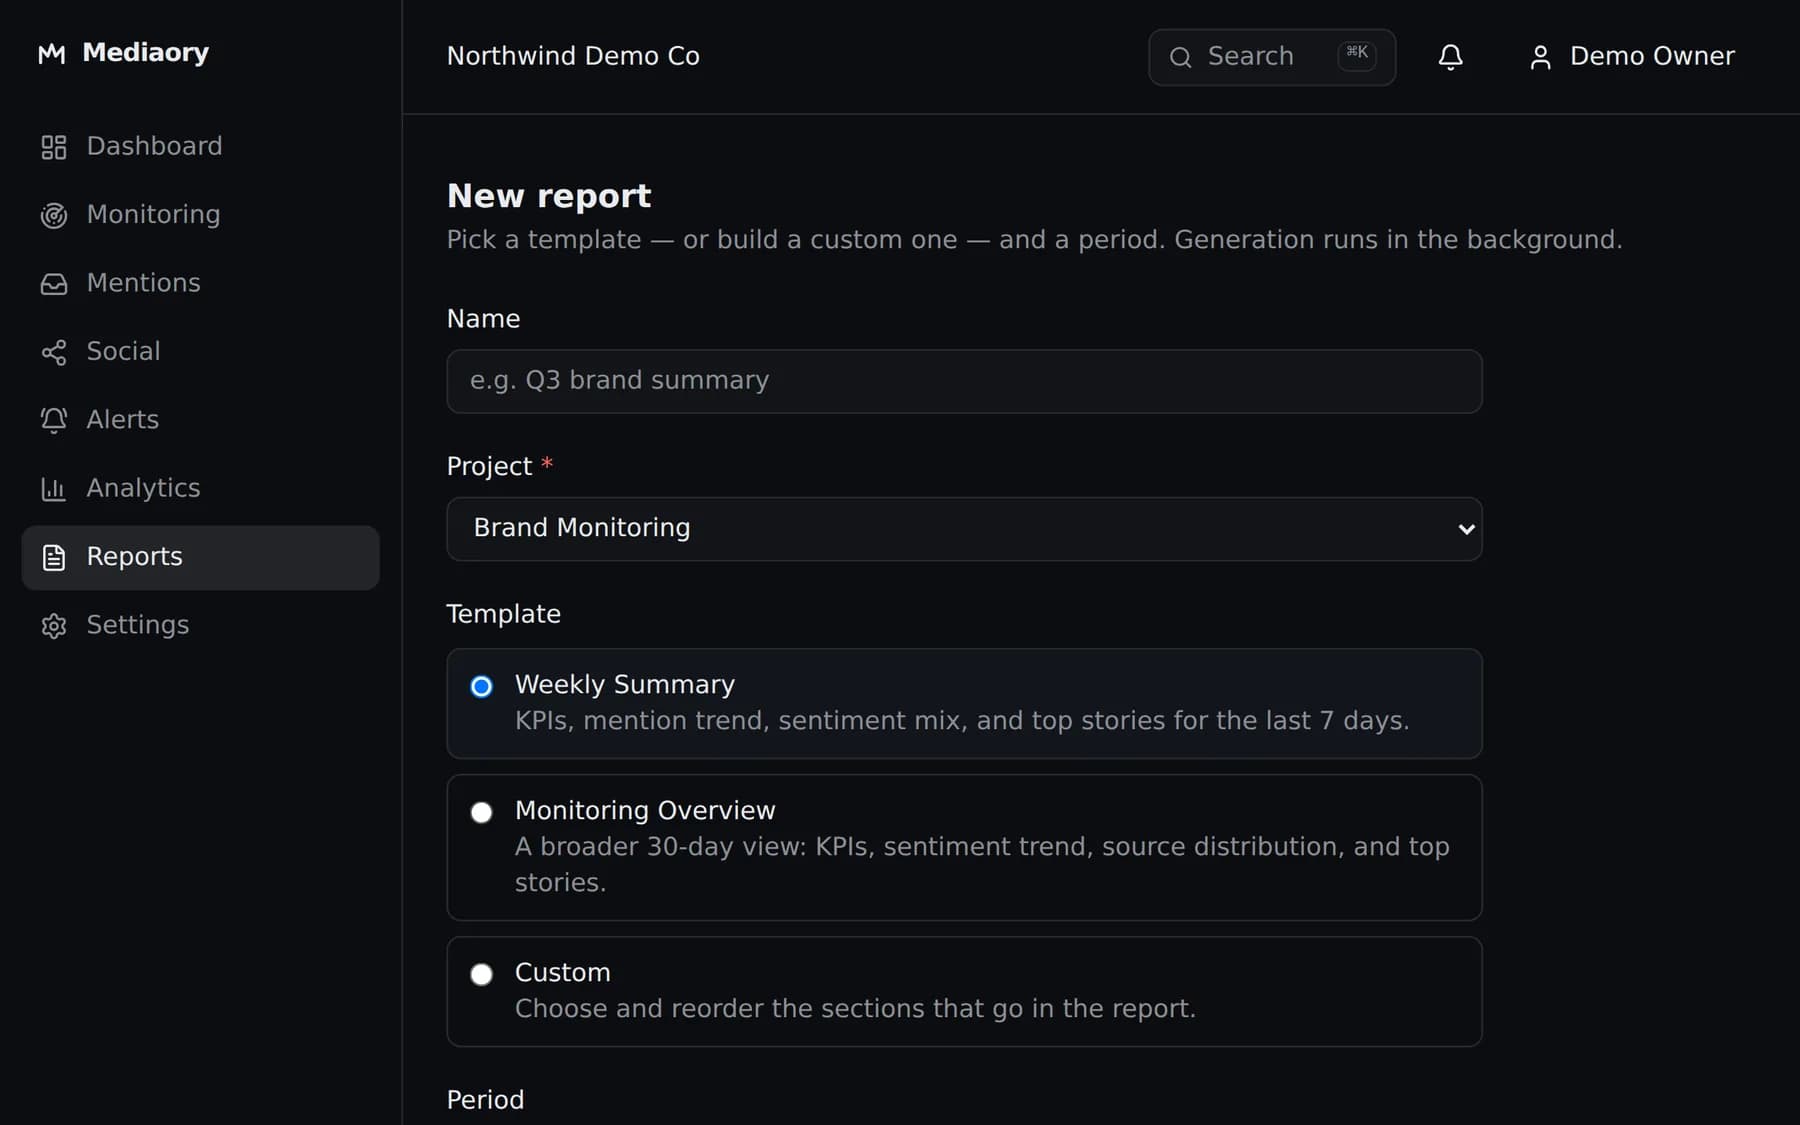Click the Alerts bell icon in sidebar
The height and width of the screenshot is (1125, 1800).
pyautogui.click(x=54, y=420)
